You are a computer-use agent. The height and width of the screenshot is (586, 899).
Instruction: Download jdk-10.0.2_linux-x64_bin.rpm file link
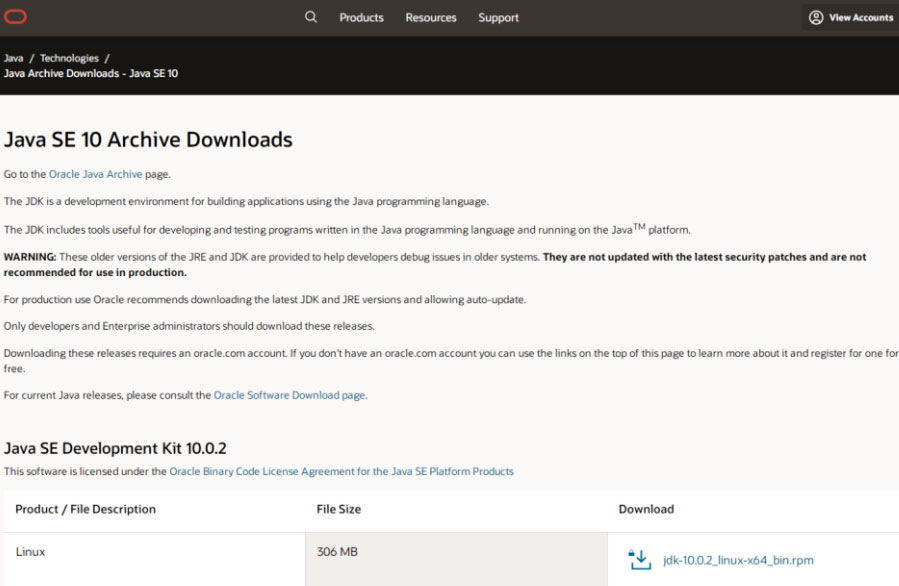coord(737,560)
